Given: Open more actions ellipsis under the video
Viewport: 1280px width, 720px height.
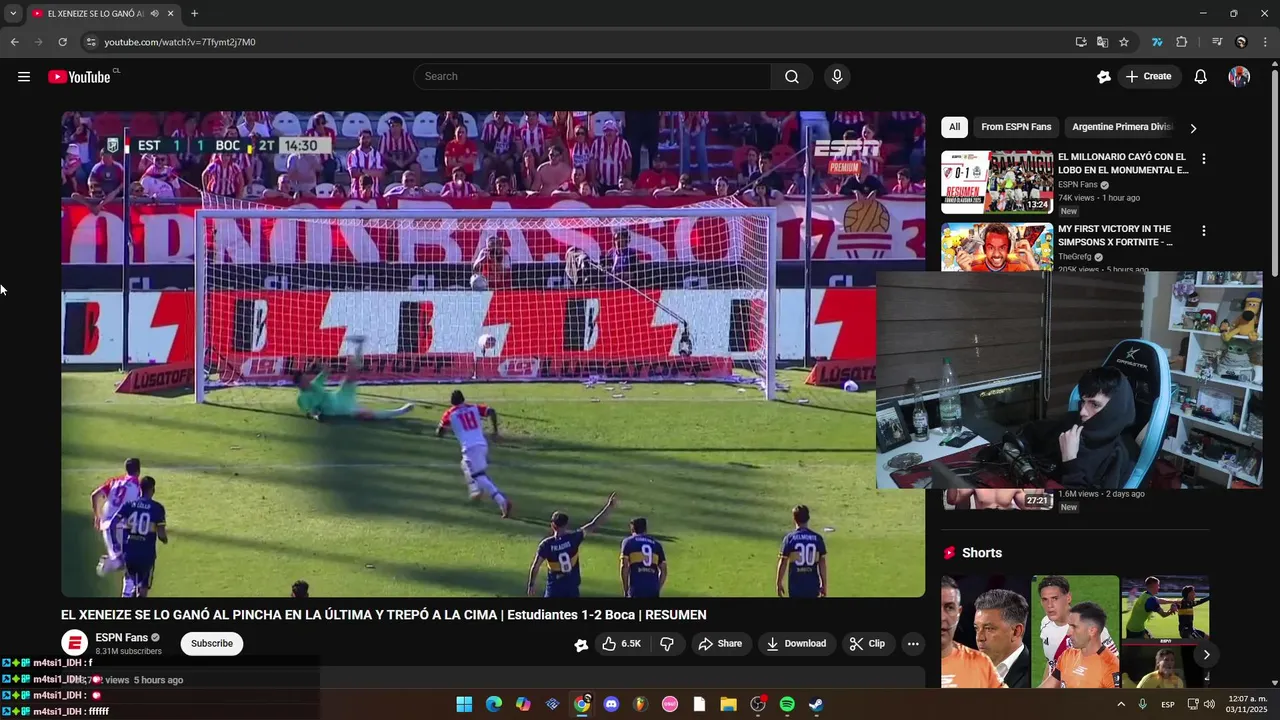Looking at the screenshot, I should [x=913, y=644].
